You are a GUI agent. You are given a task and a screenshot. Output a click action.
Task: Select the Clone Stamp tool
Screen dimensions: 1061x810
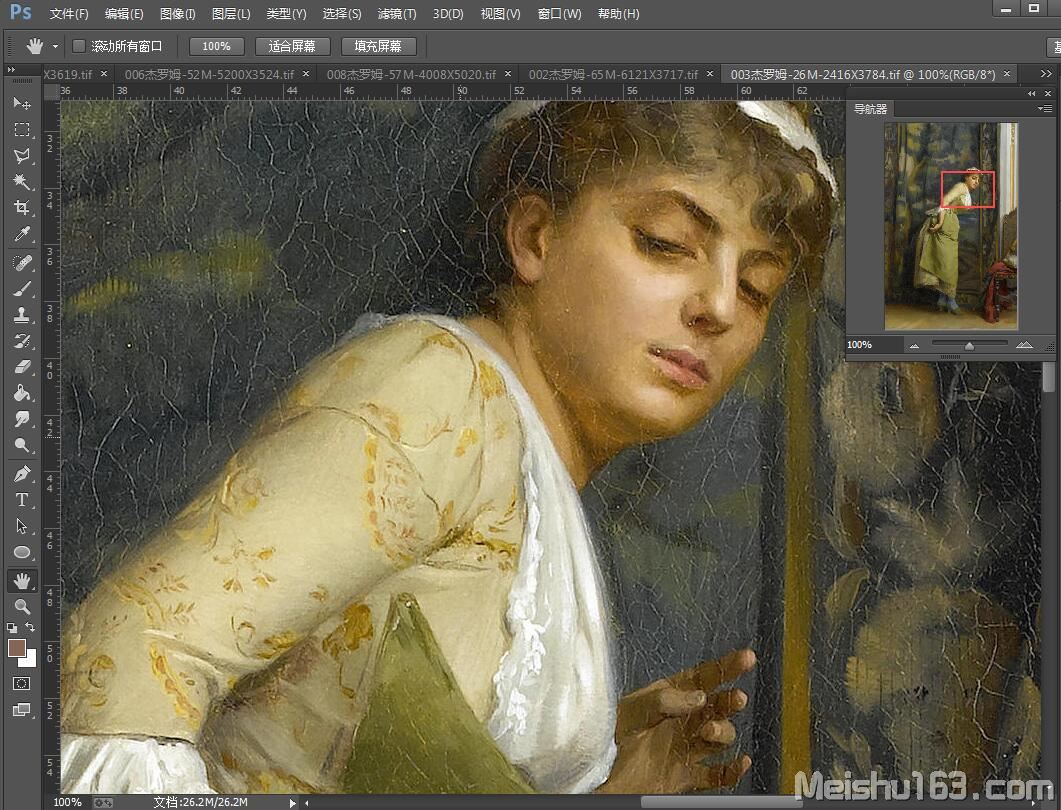[x=22, y=315]
